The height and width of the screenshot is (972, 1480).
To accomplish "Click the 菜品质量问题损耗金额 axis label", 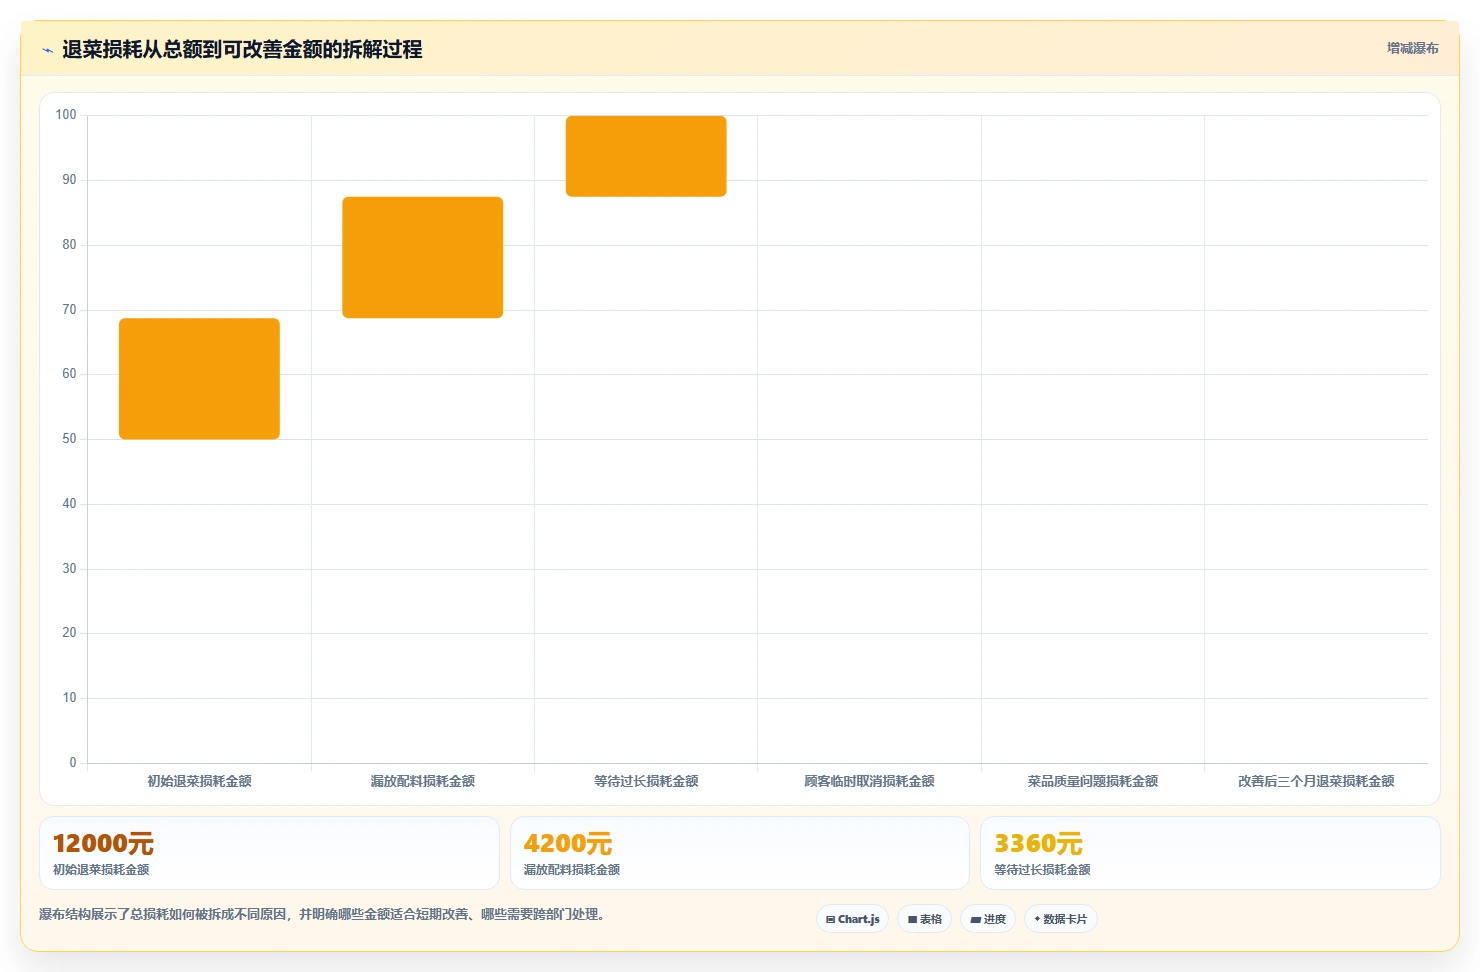I will point(1092,781).
